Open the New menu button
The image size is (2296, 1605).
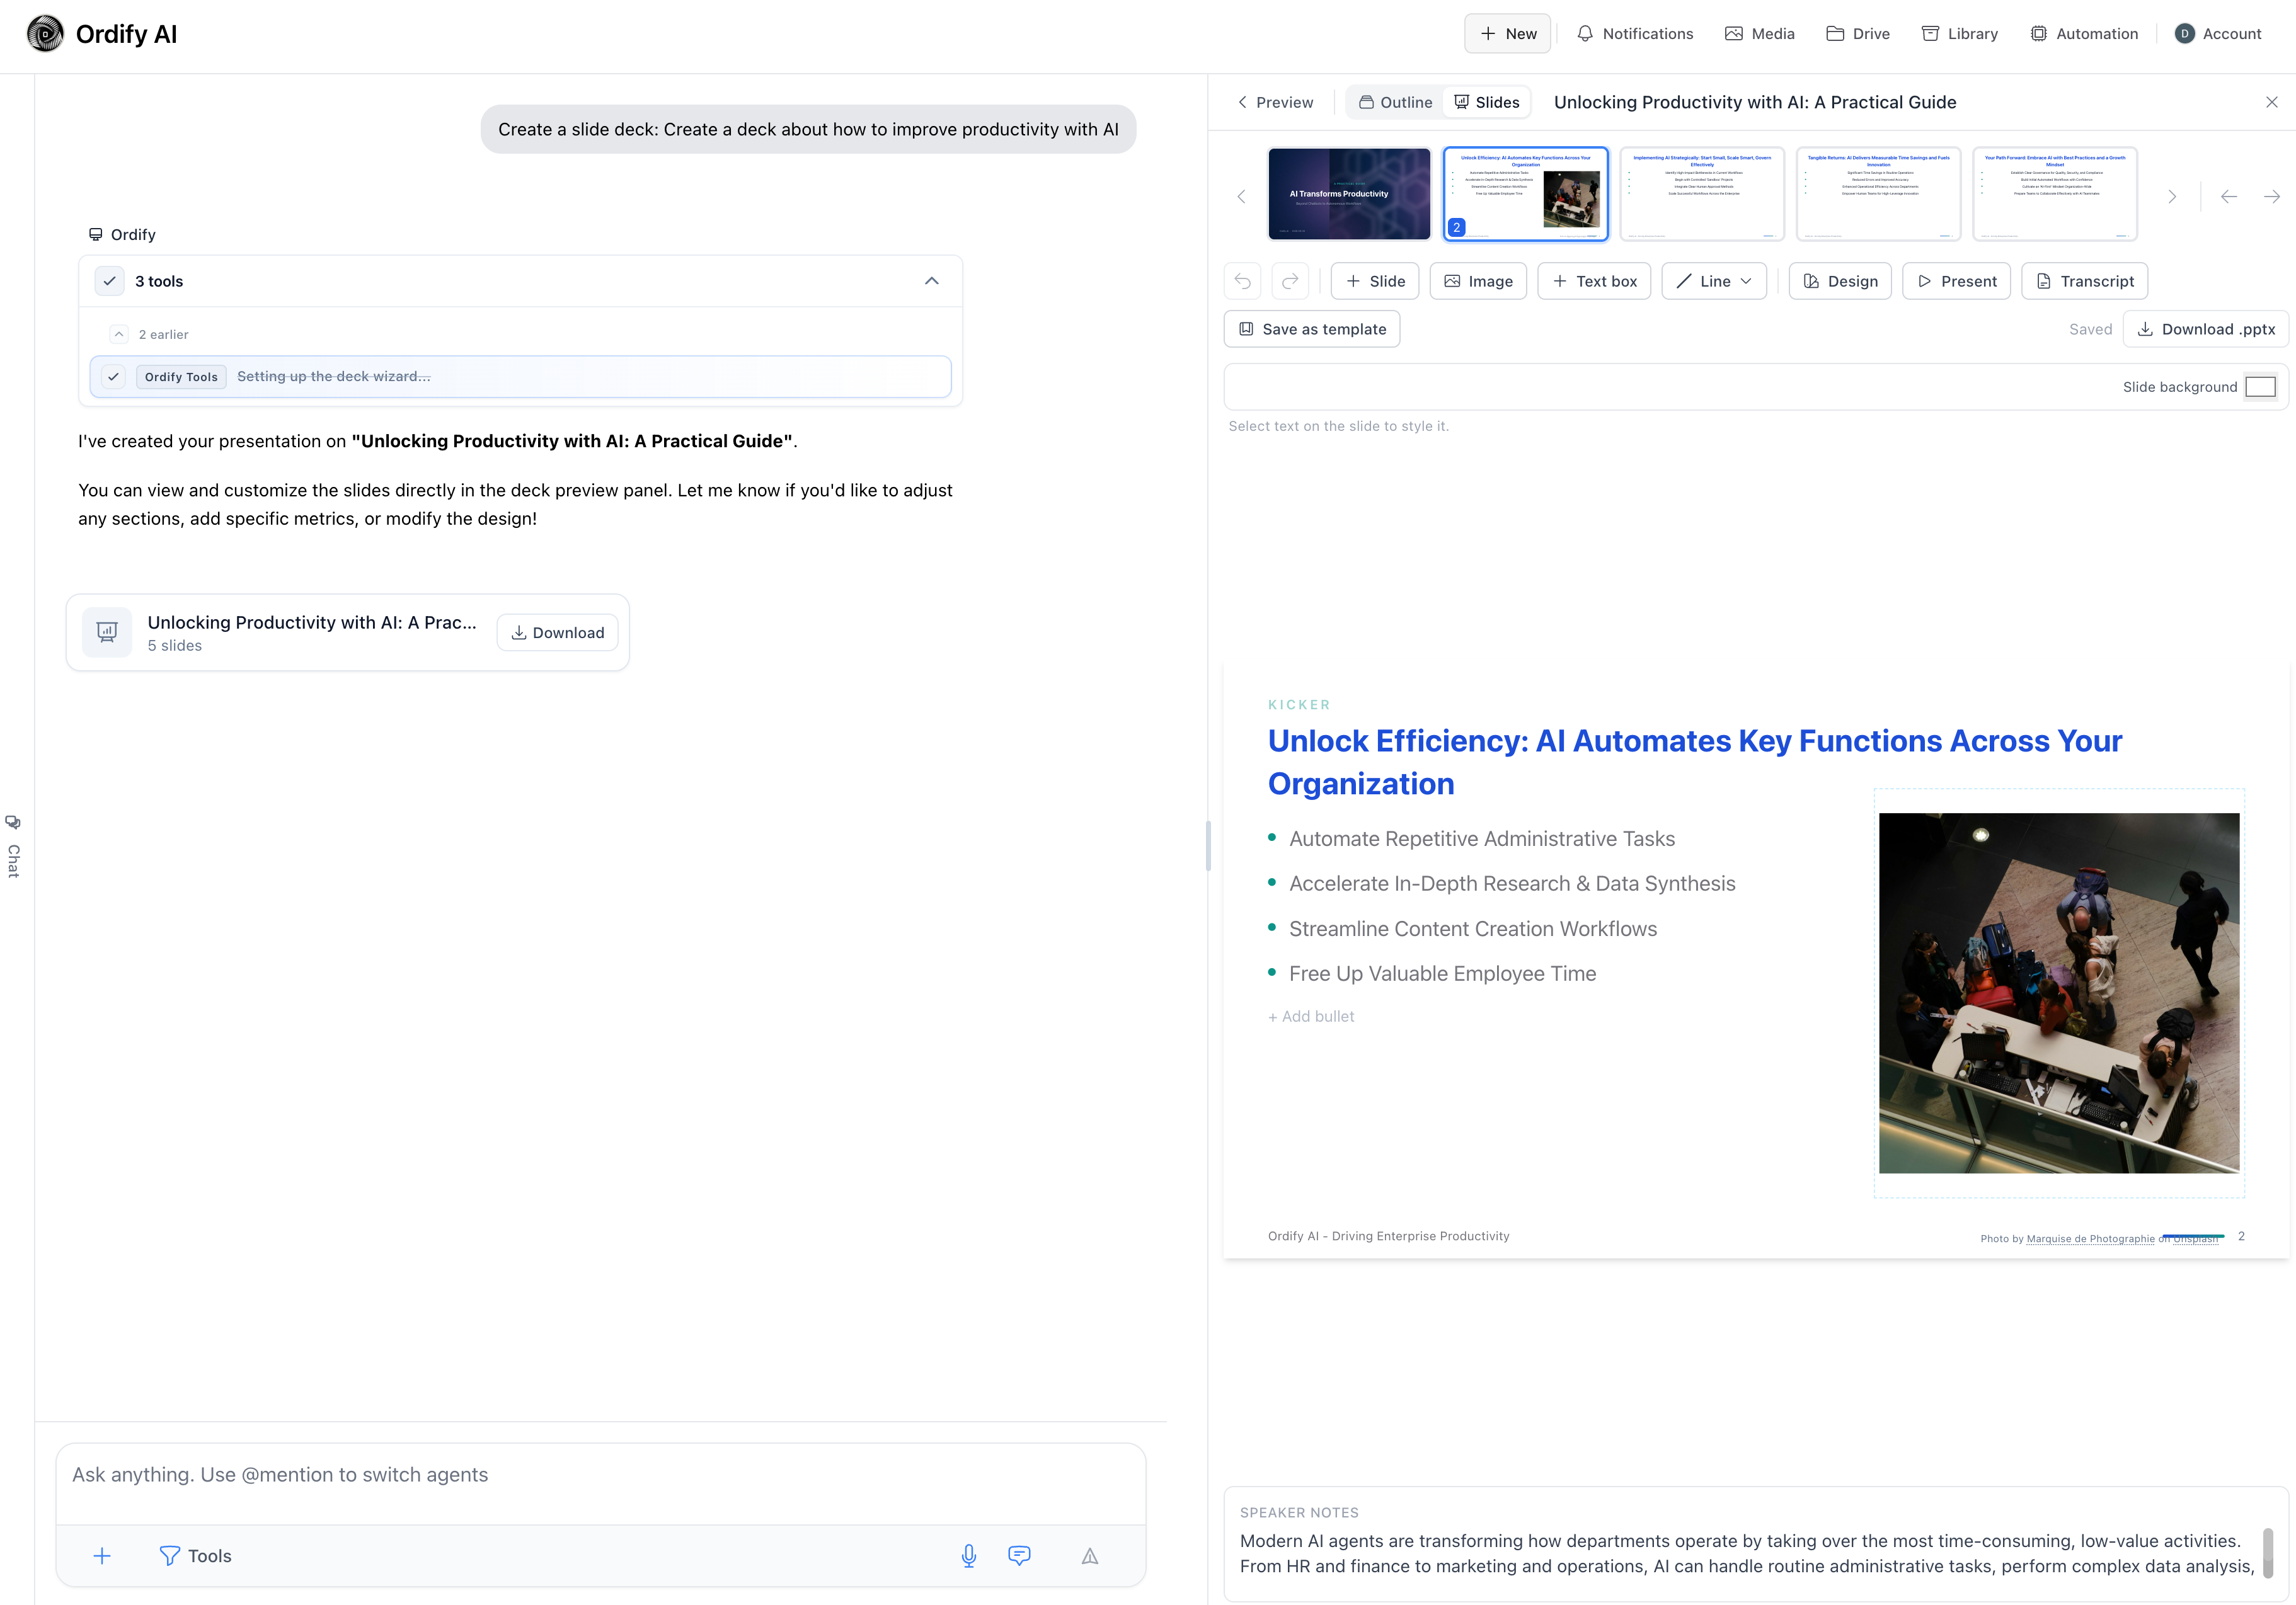(1507, 34)
